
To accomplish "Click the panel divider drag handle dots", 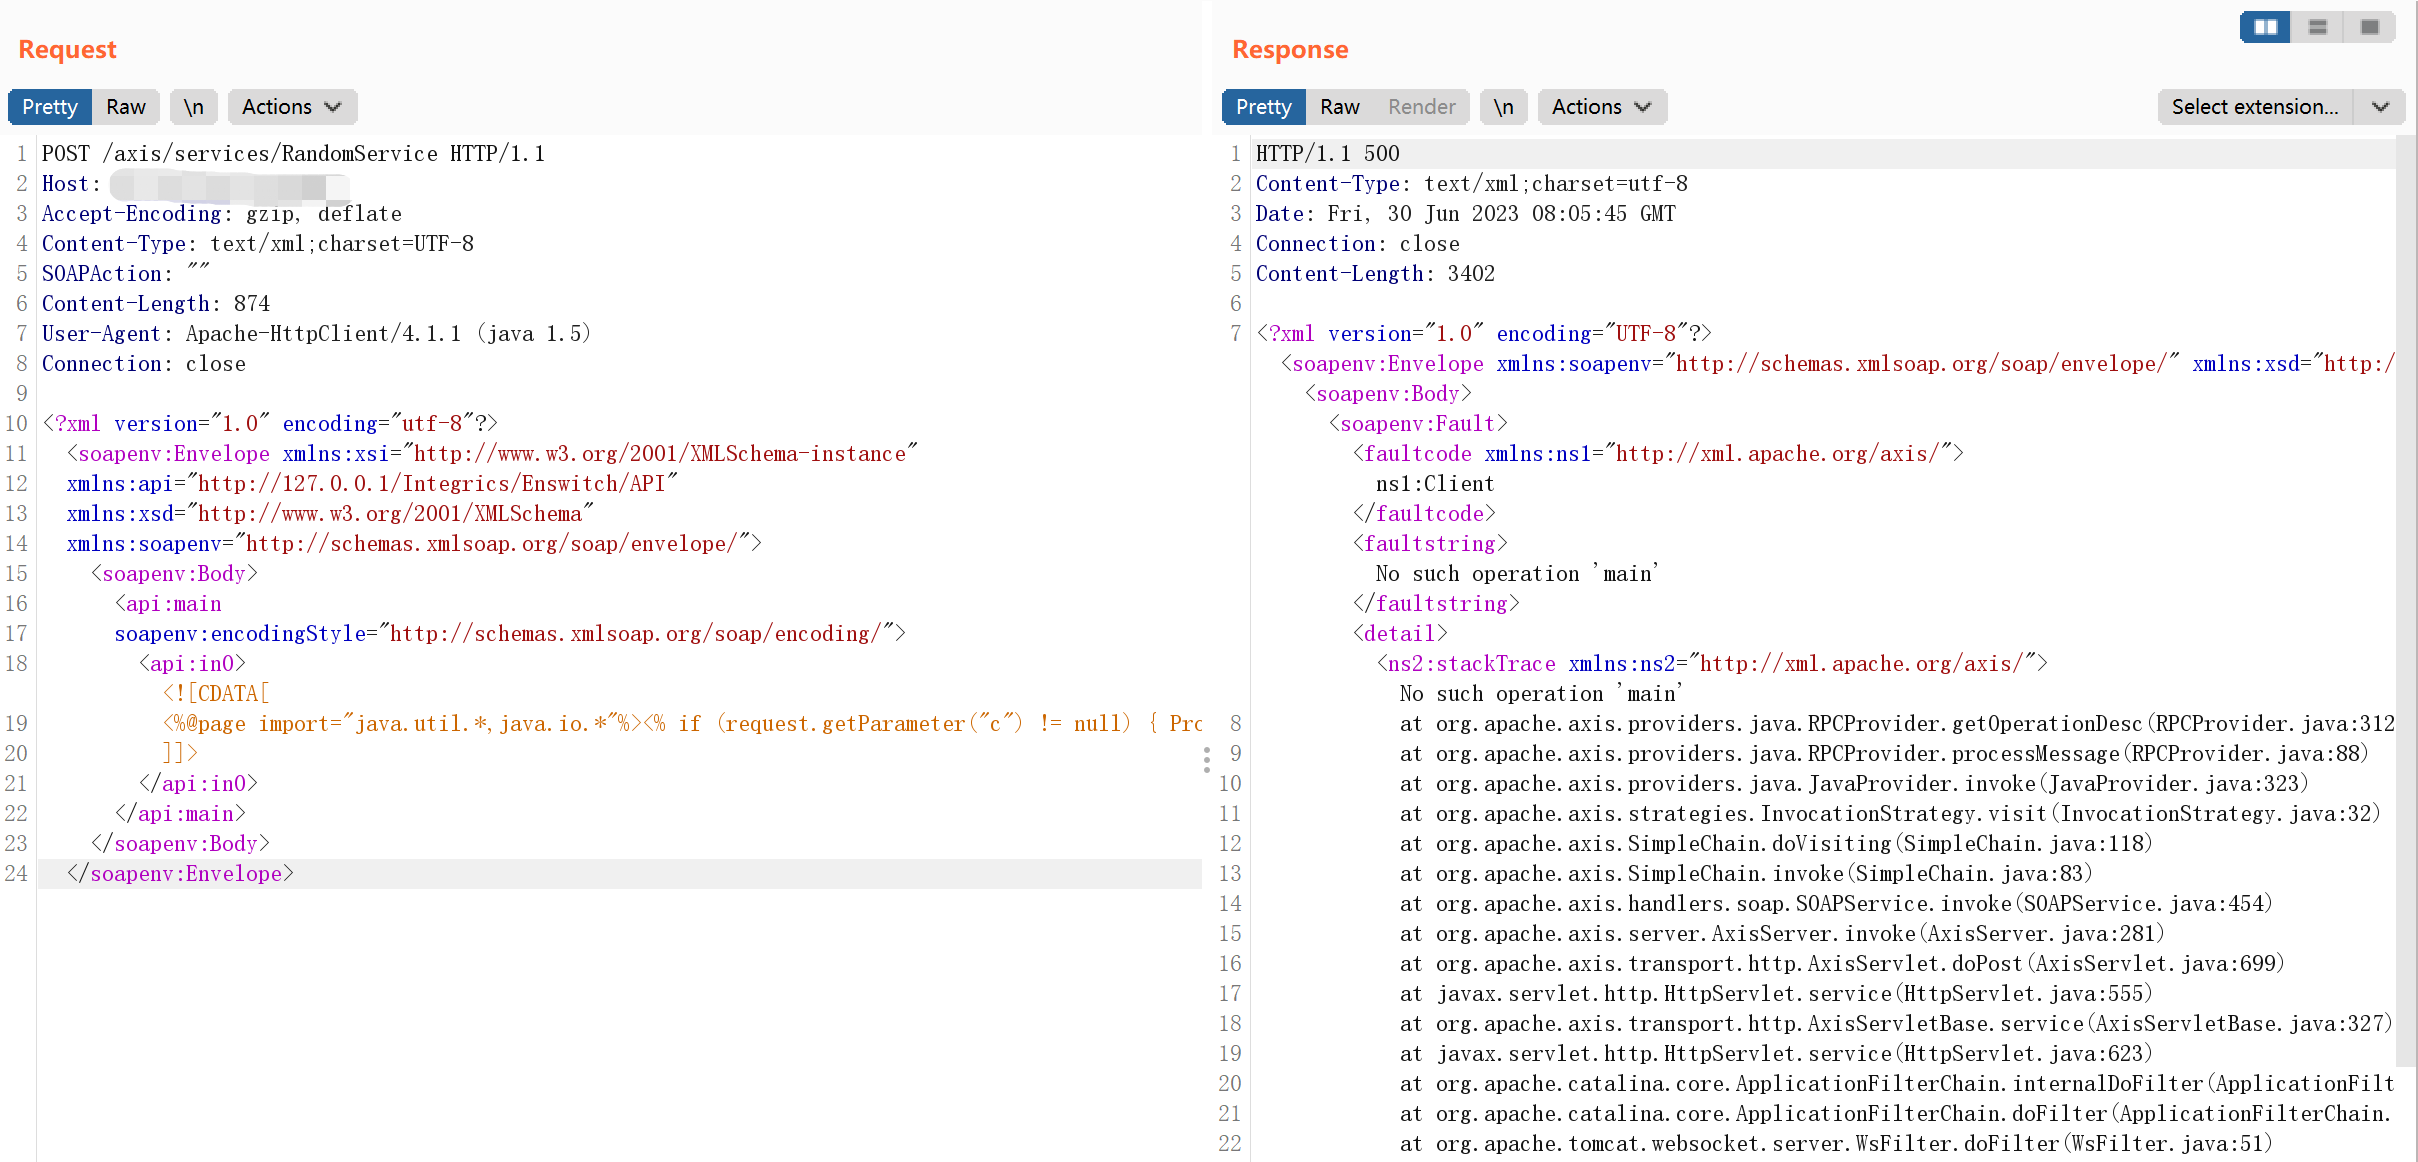I will pos(1207,760).
